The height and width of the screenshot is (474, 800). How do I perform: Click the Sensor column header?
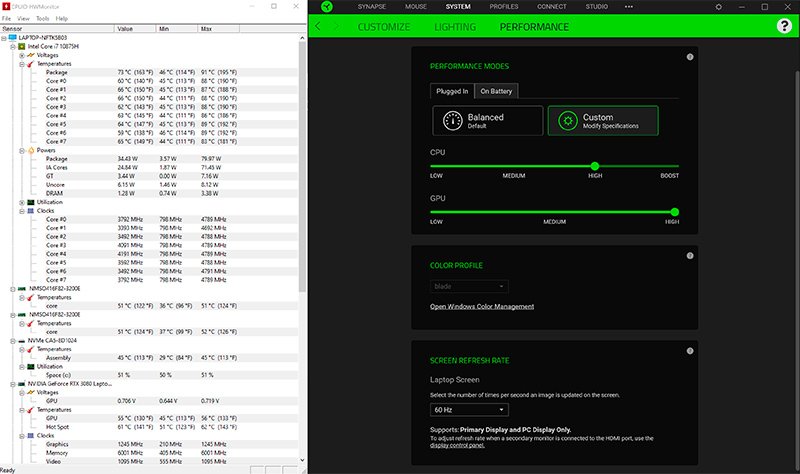coord(57,29)
